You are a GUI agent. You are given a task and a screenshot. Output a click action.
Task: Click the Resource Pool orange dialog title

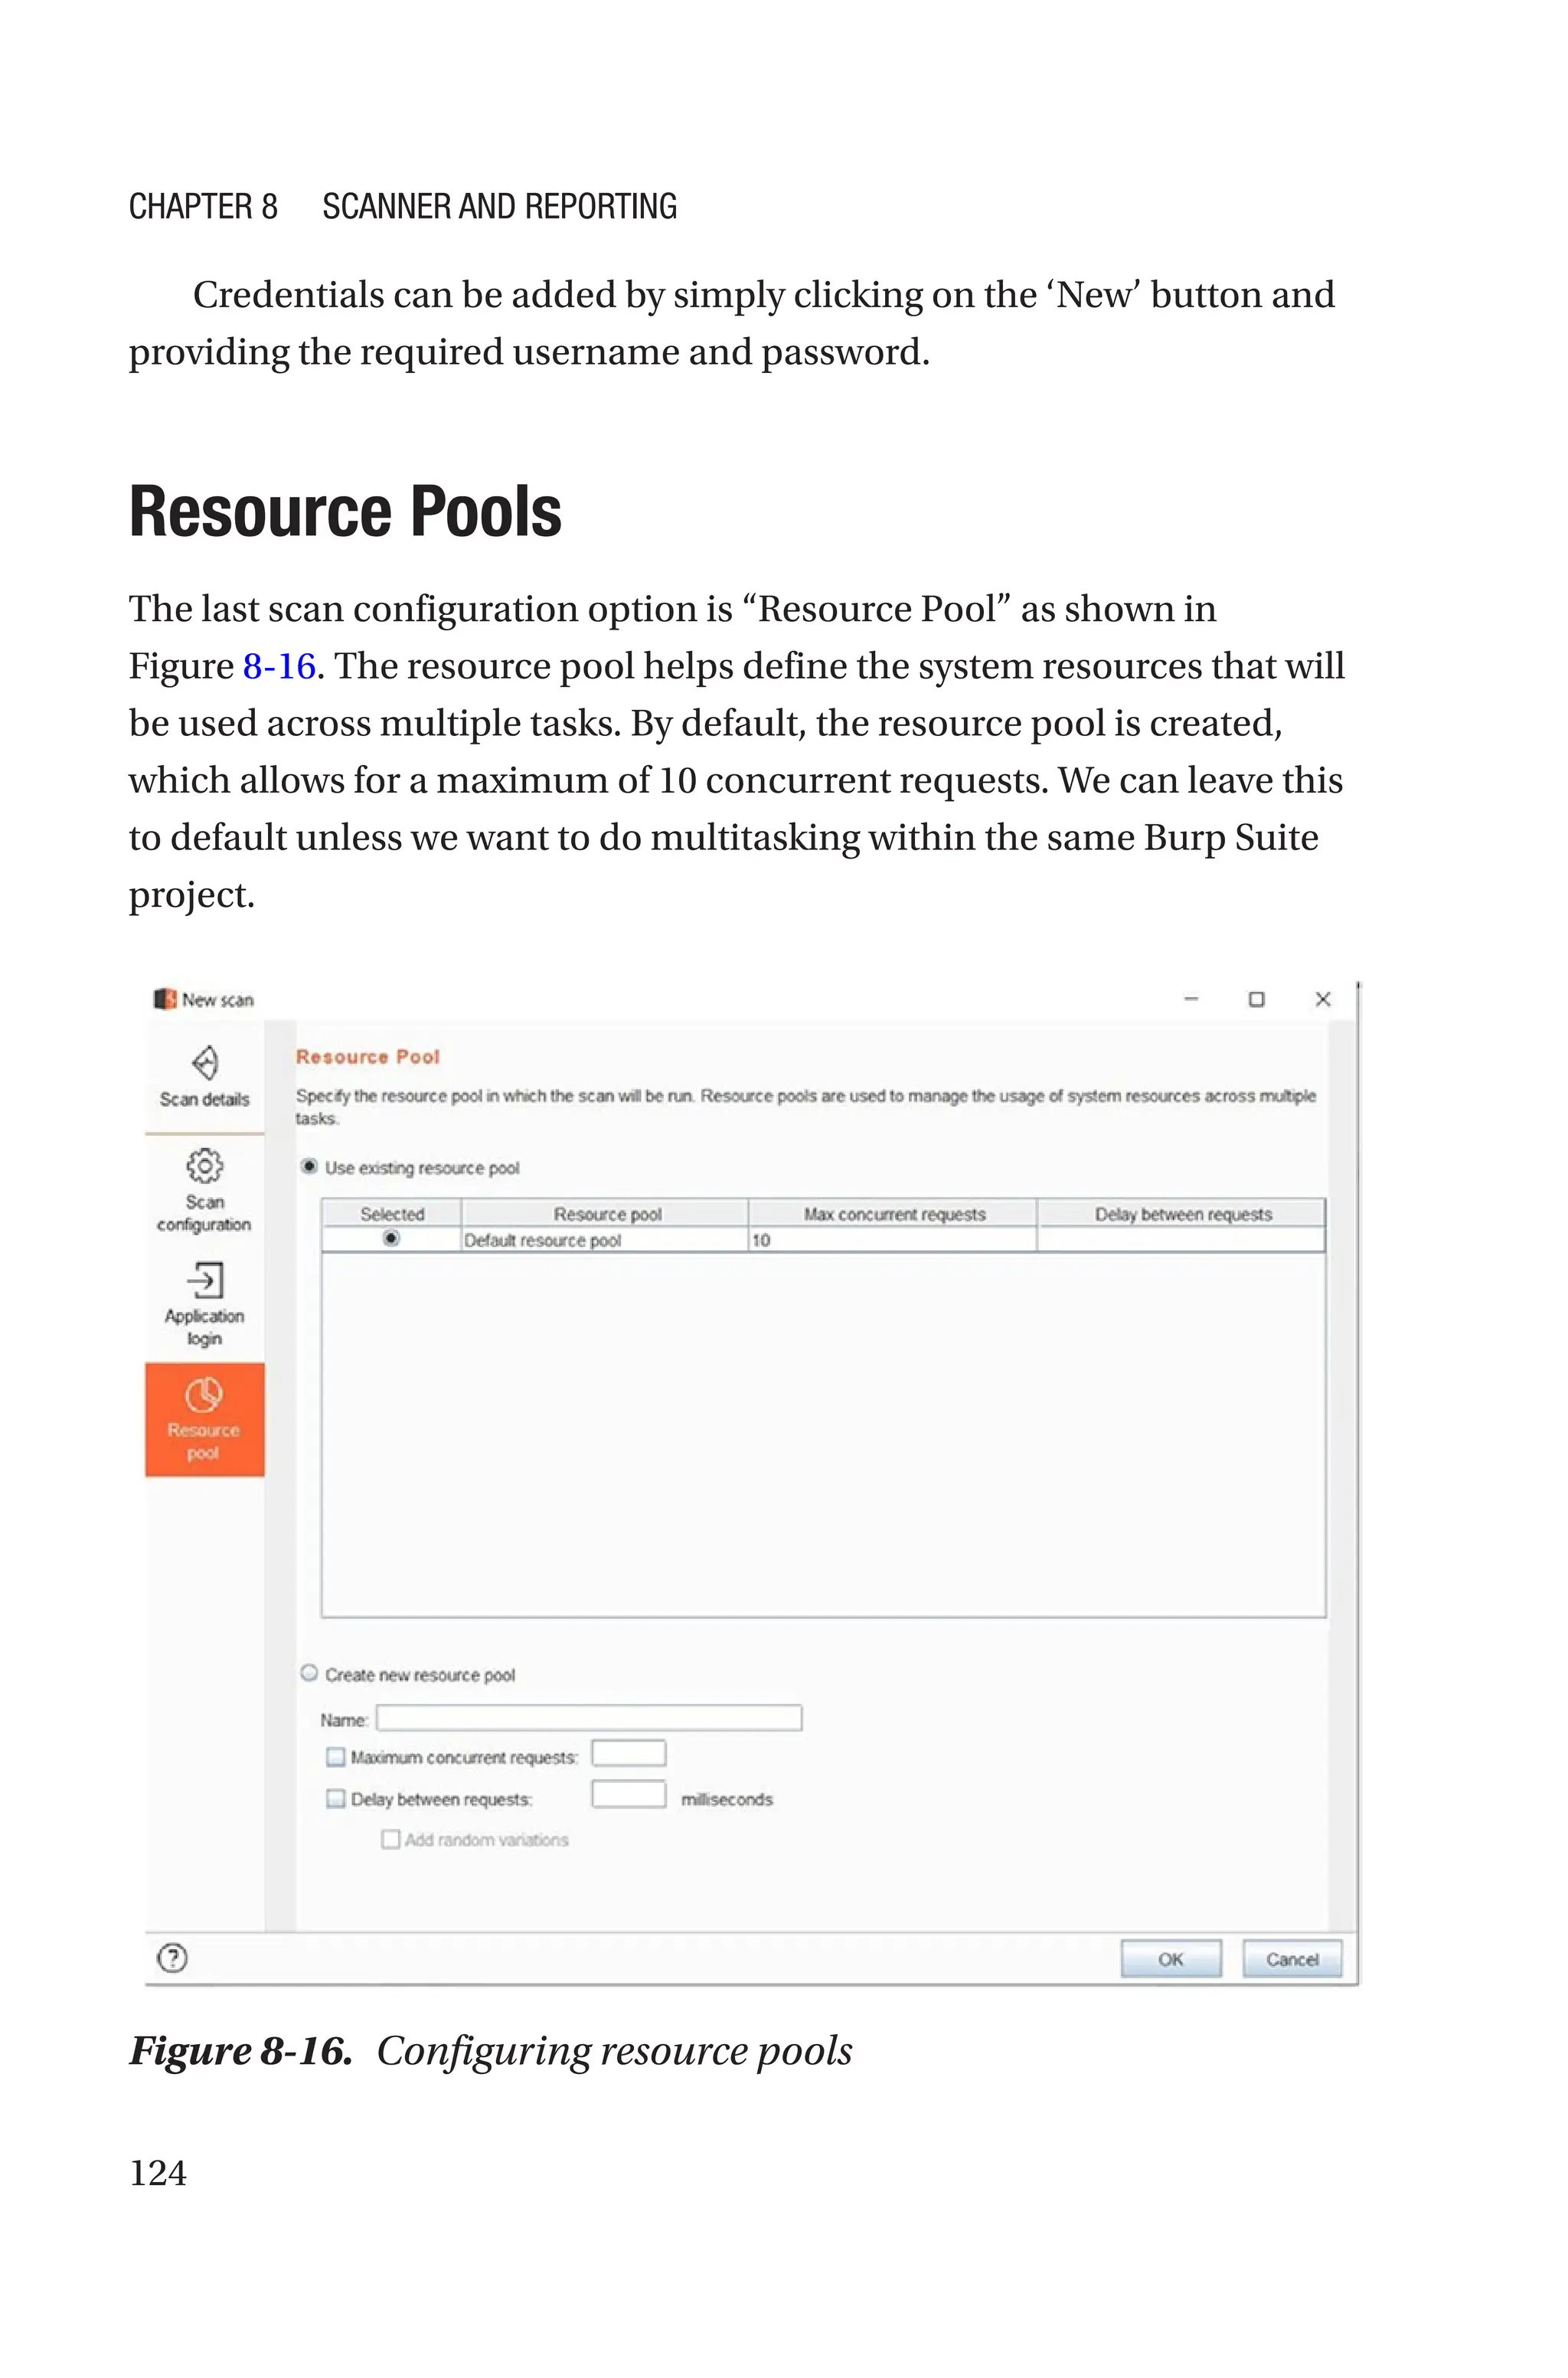coord(368,1056)
